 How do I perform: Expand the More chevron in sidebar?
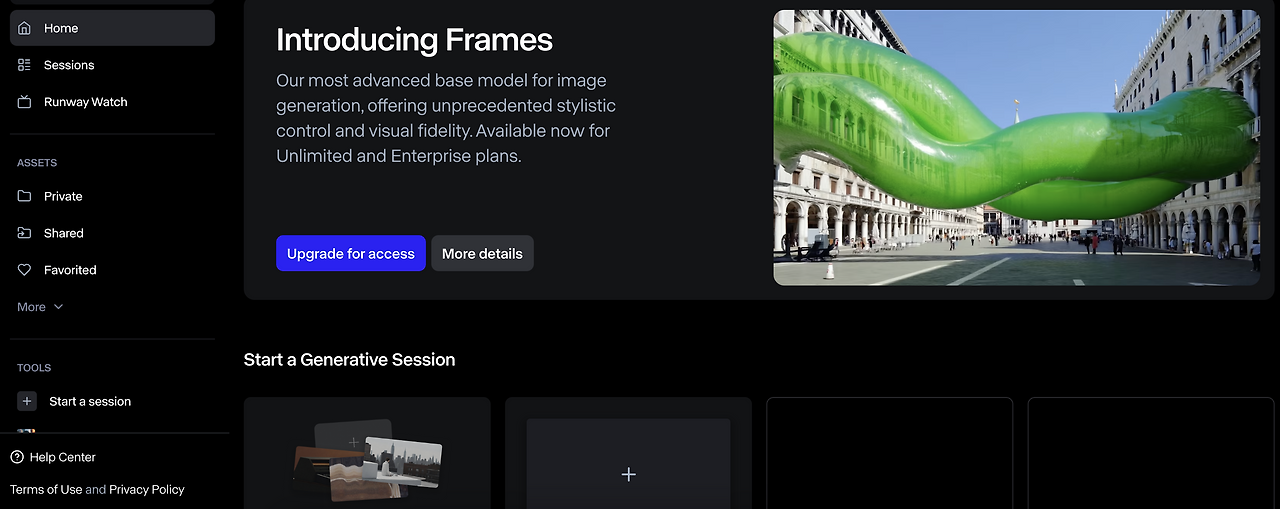[x=58, y=307]
